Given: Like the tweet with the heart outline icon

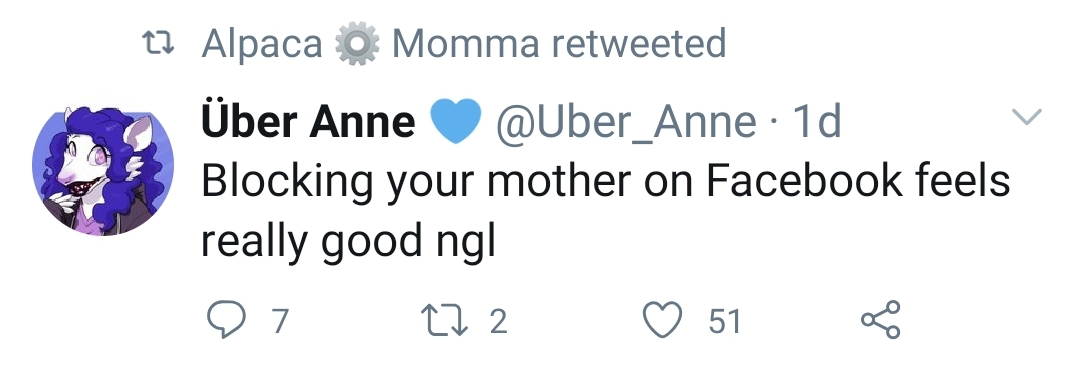Looking at the screenshot, I should 663,321.
